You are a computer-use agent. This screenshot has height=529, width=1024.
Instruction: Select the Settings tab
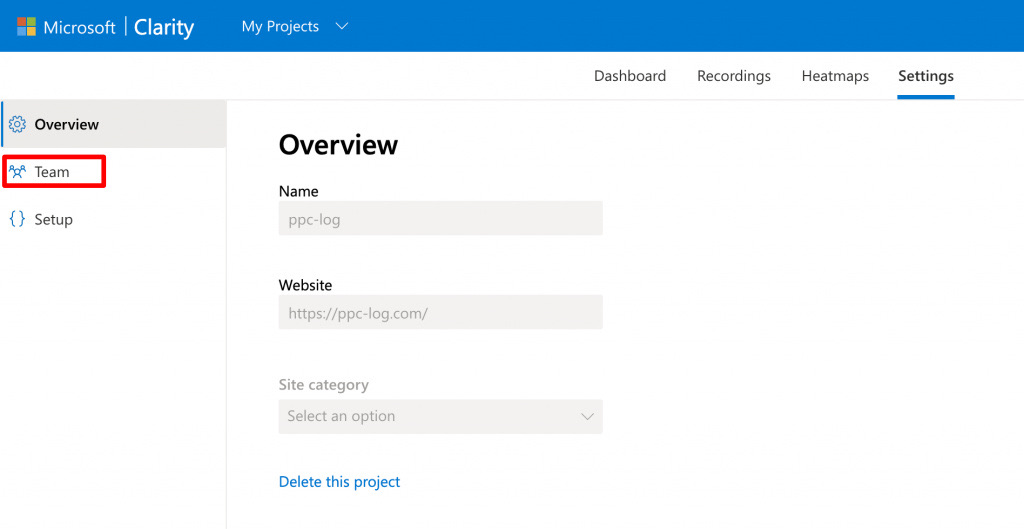[x=925, y=76]
